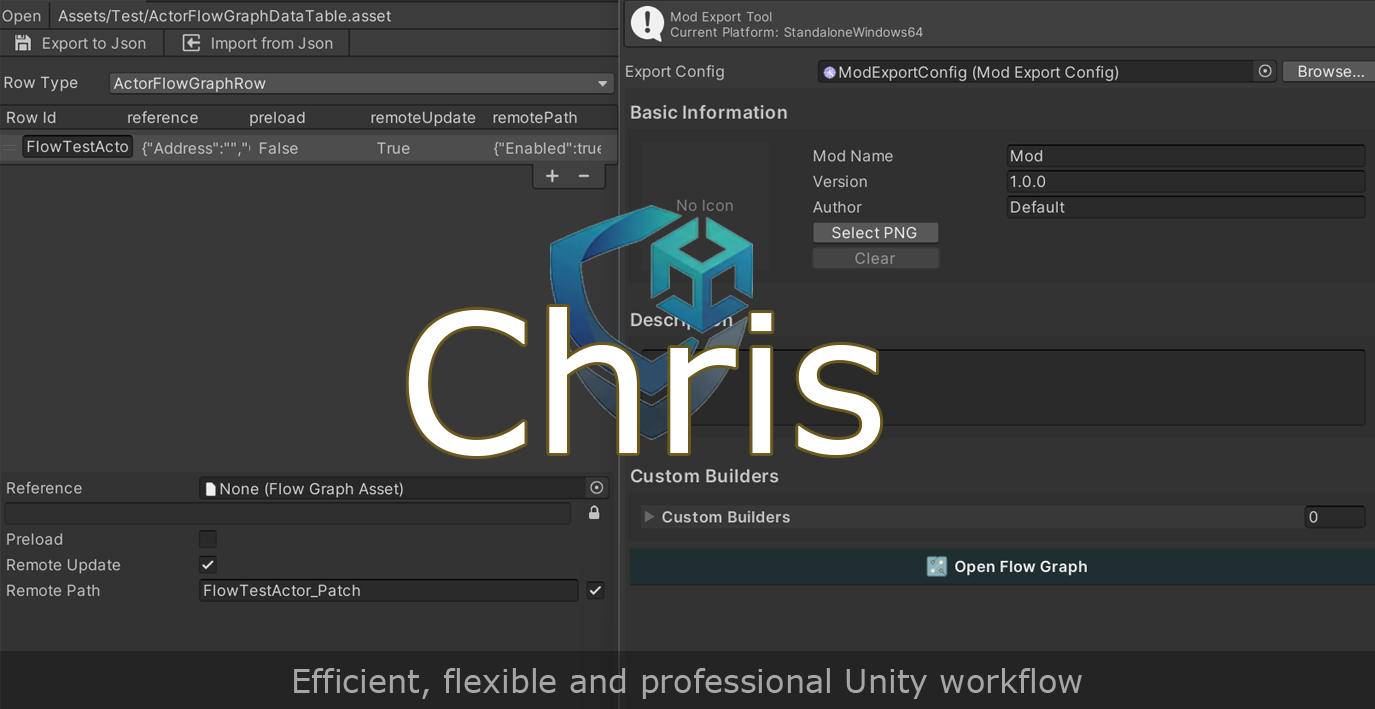Click the Browse... button
Viewport: 1375px width, 709px height.
click(1330, 71)
